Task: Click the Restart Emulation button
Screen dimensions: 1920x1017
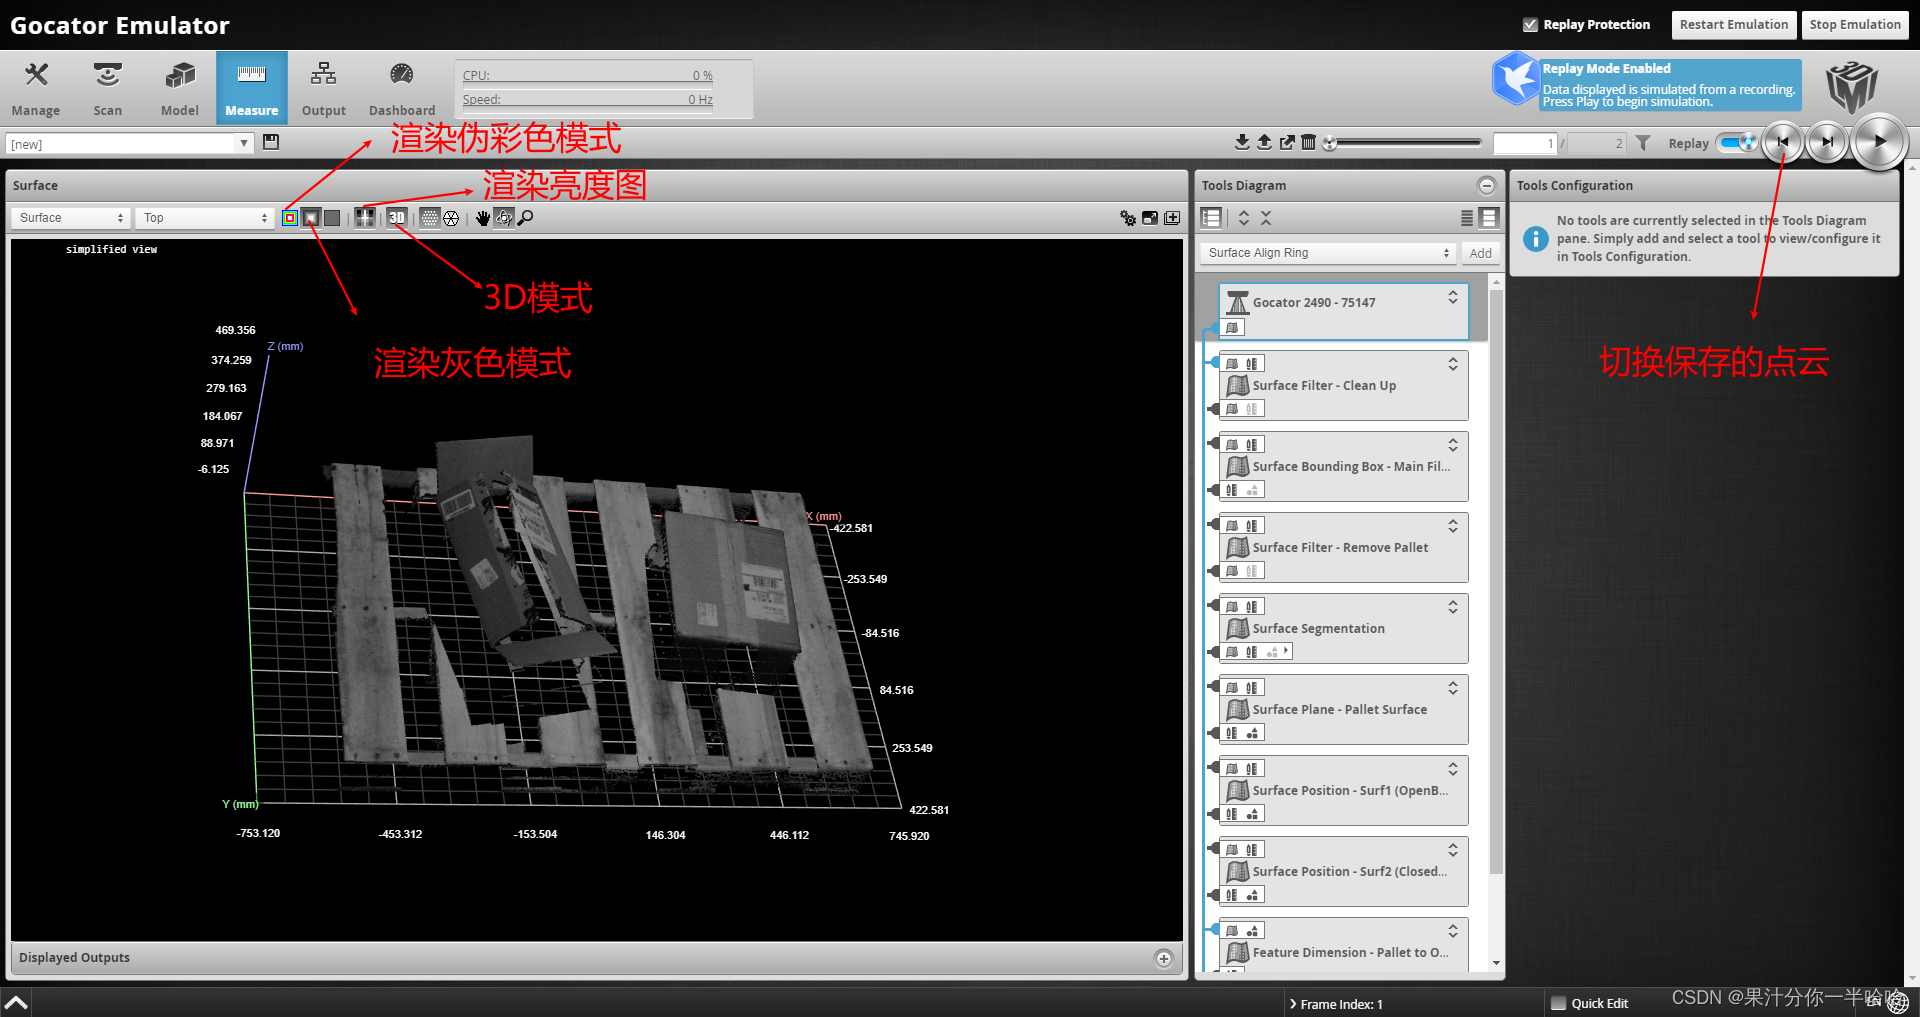Action: click(x=1733, y=24)
